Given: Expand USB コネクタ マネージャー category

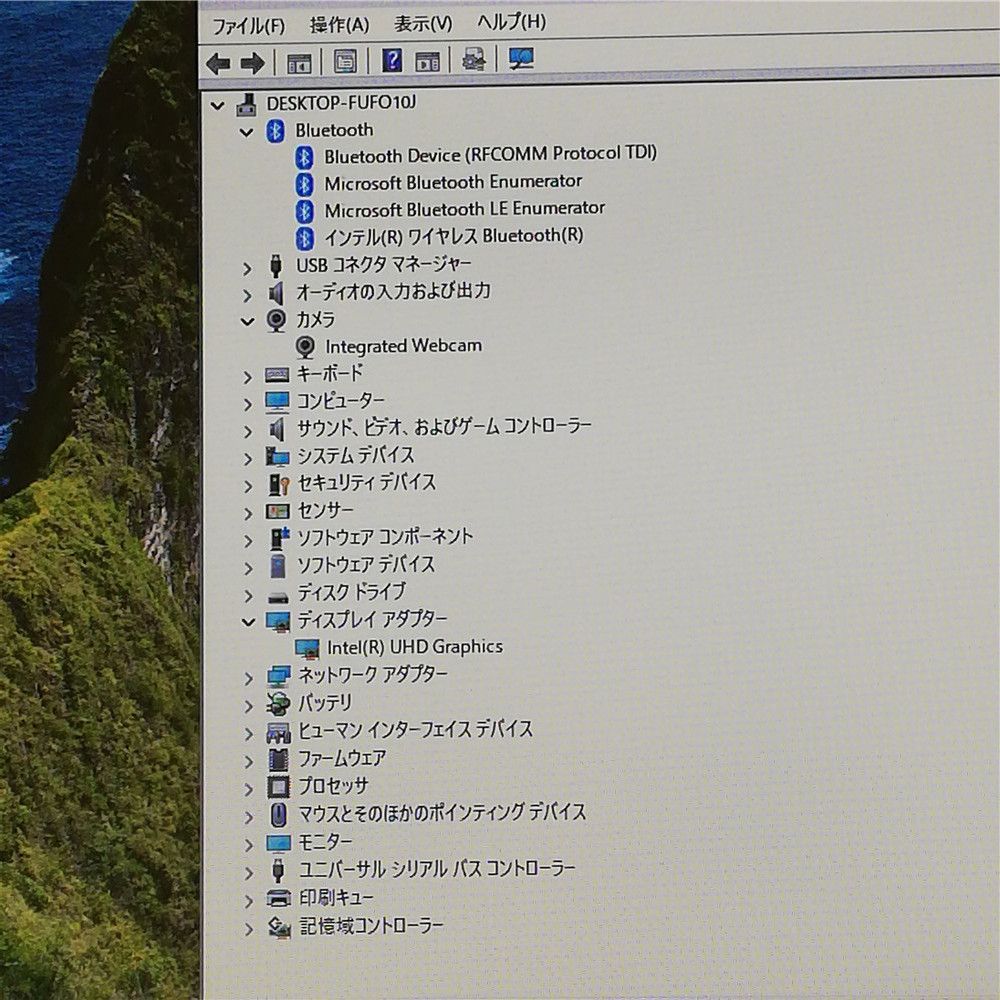Looking at the screenshot, I should (247, 269).
